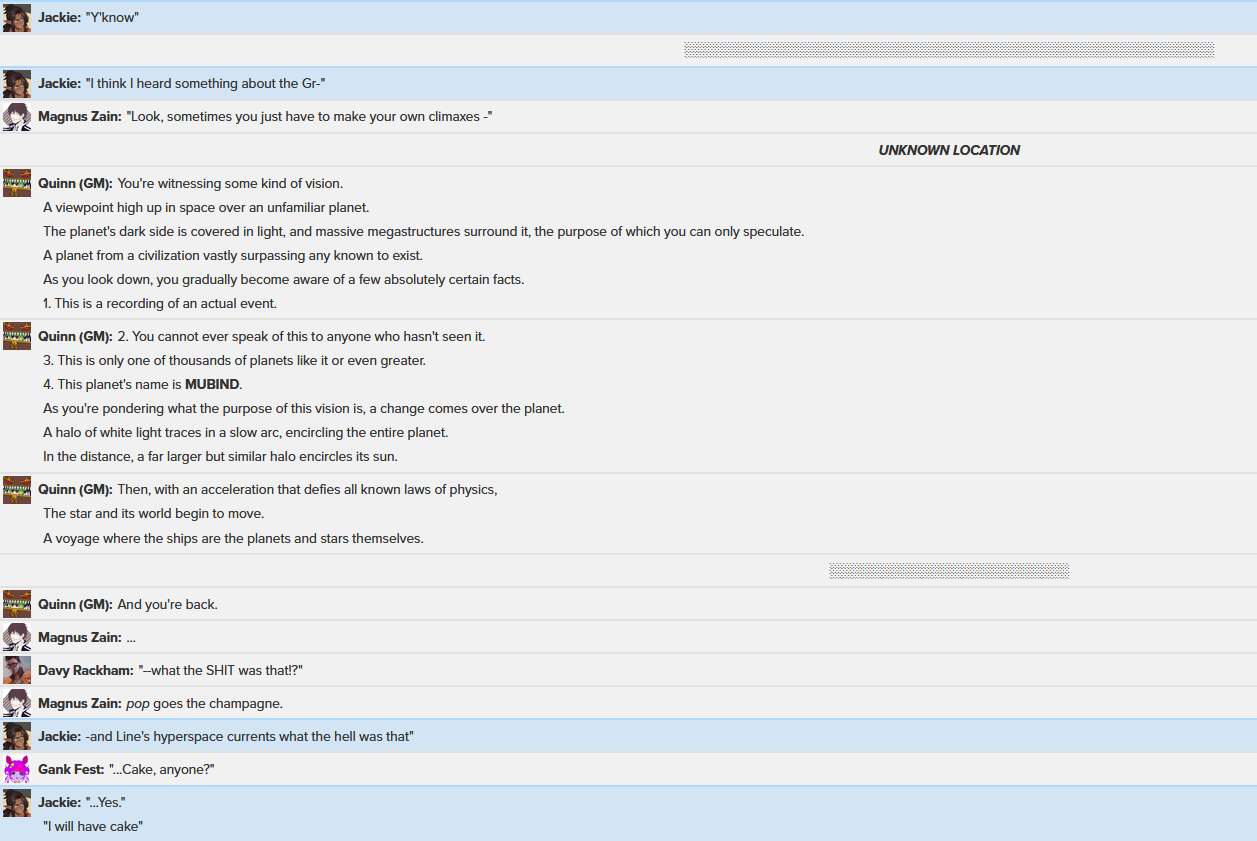
Task: Click the line "A viewpoint high up in space"
Action: pos(206,207)
